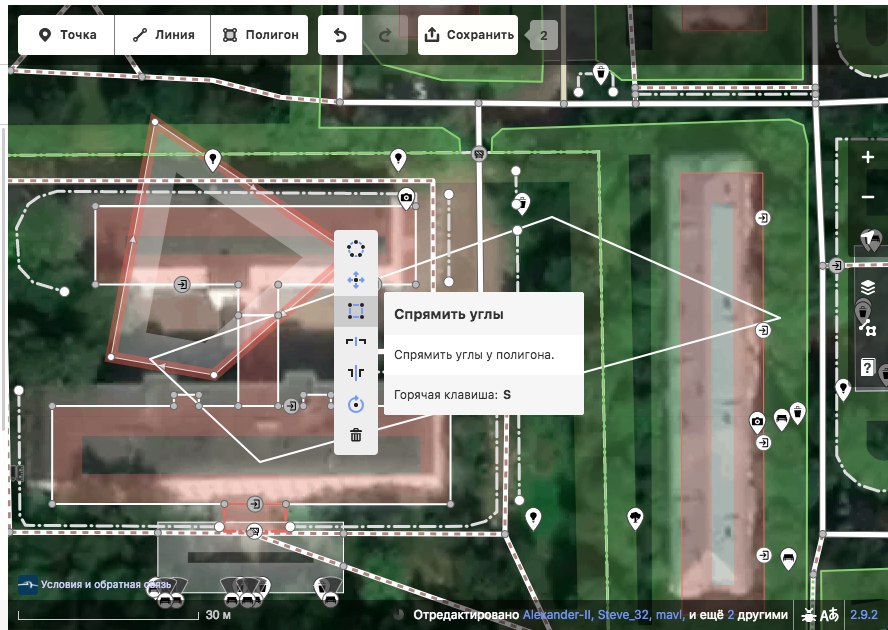The width and height of the screenshot is (888, 630).
Task: Select the street lamp pin below the help icon
Action: [x=843, y=389]
